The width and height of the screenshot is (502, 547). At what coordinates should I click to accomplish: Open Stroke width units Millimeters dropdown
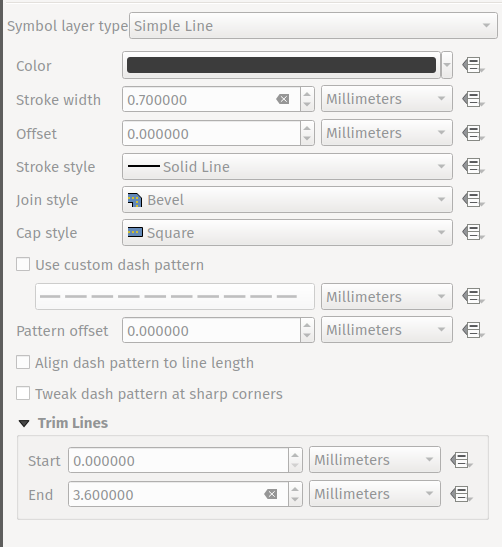(387, 99)
